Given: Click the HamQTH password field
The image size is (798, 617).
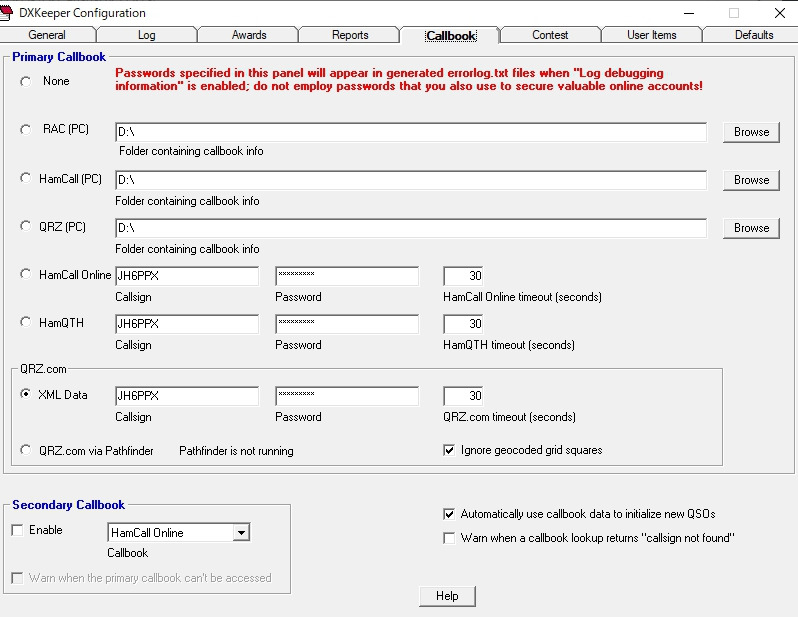Looking at the screenshot, I should click(x=347, y=324).
